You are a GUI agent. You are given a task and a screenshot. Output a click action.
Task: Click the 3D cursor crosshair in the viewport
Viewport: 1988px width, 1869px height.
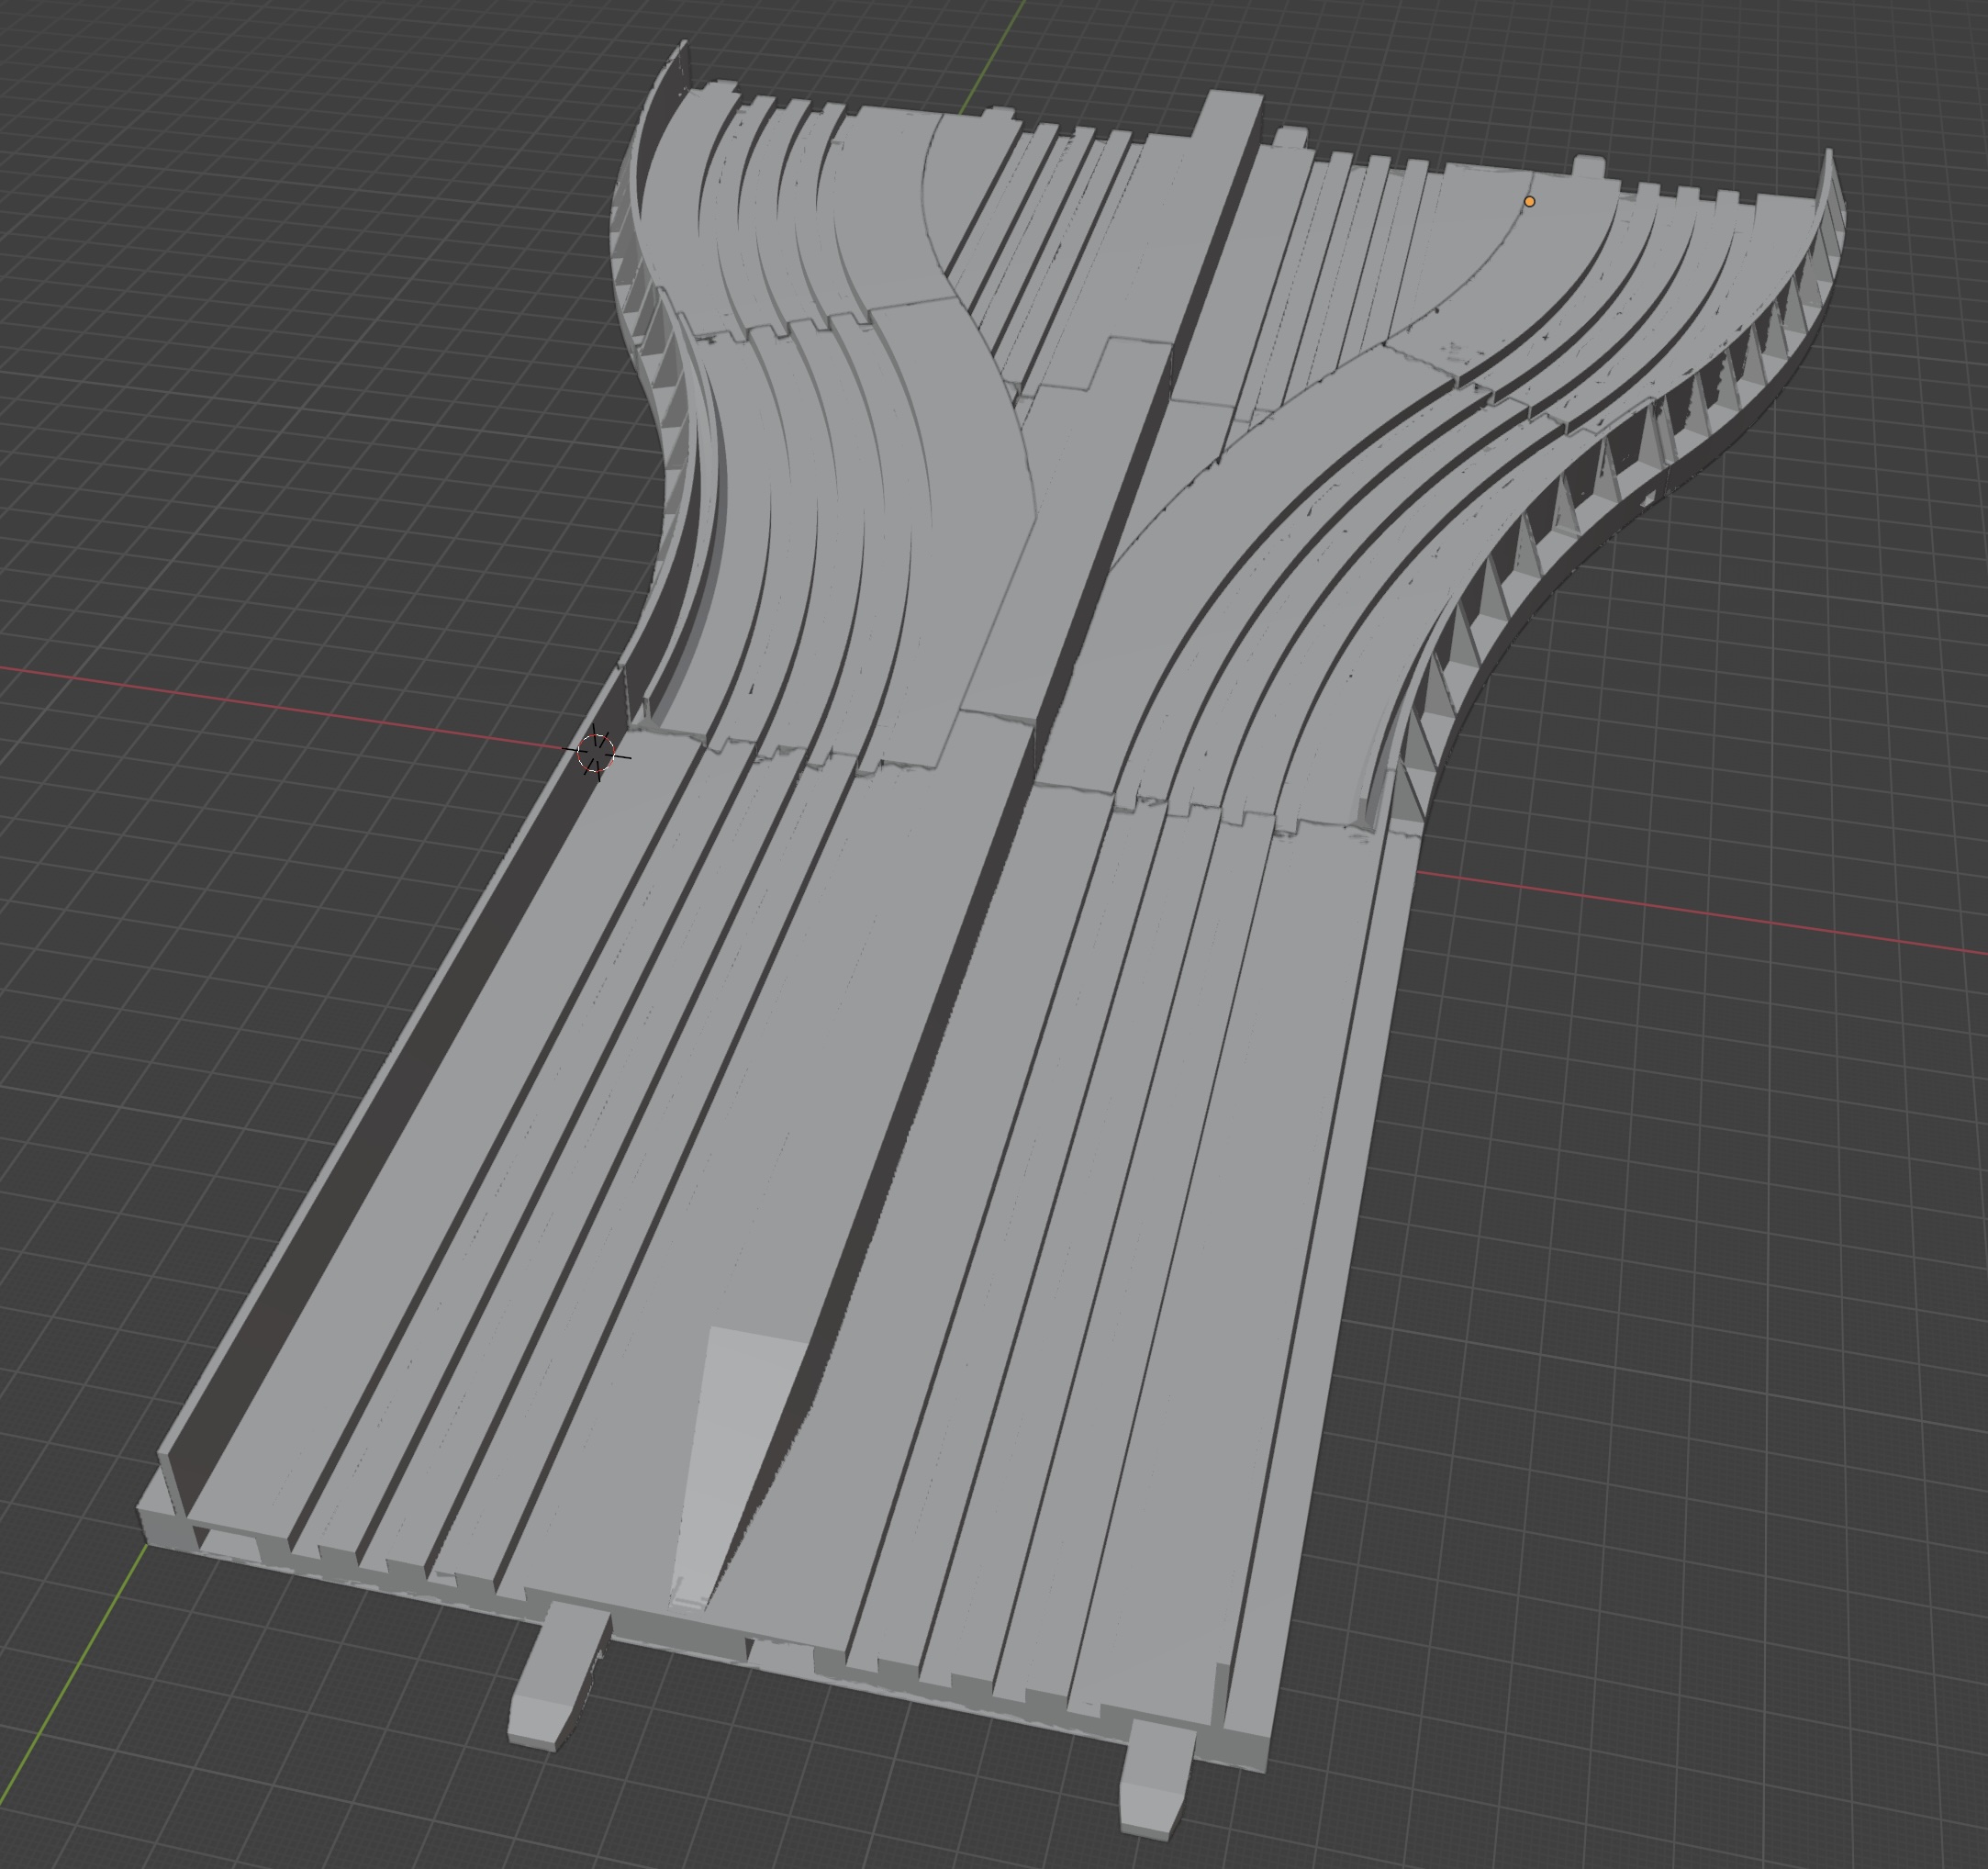pyautogui.click(x=596, y=751)
